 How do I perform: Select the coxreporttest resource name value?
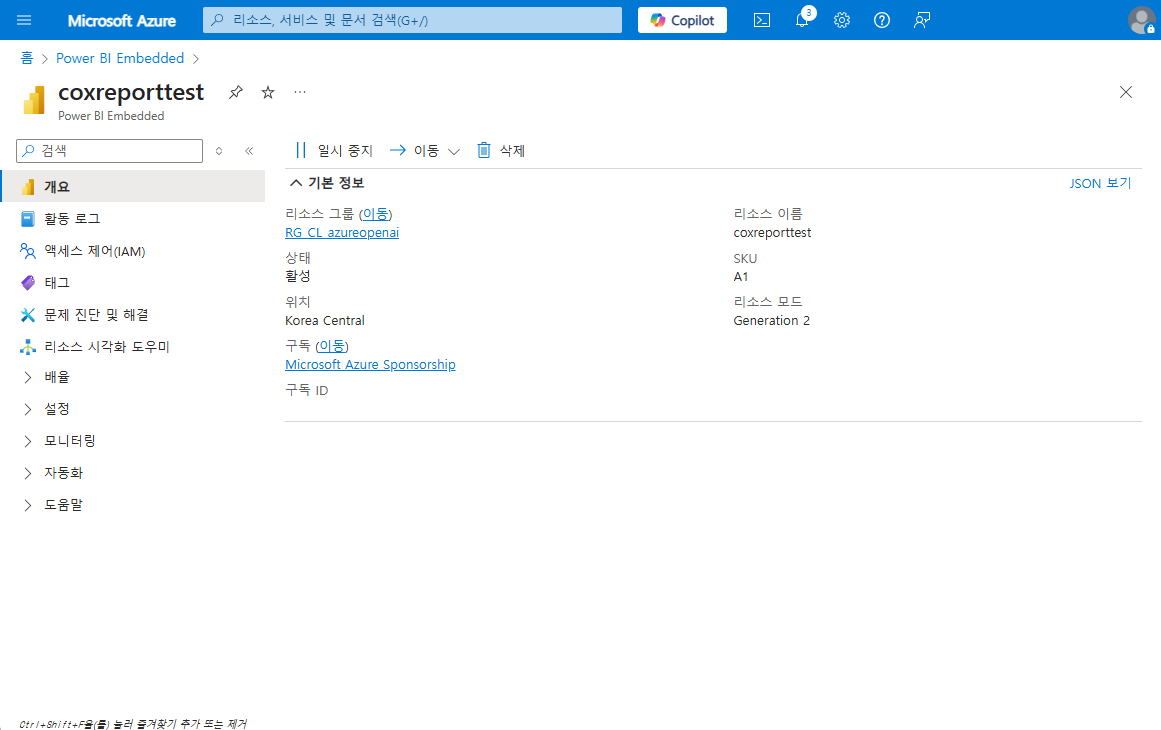pos(772,232)
